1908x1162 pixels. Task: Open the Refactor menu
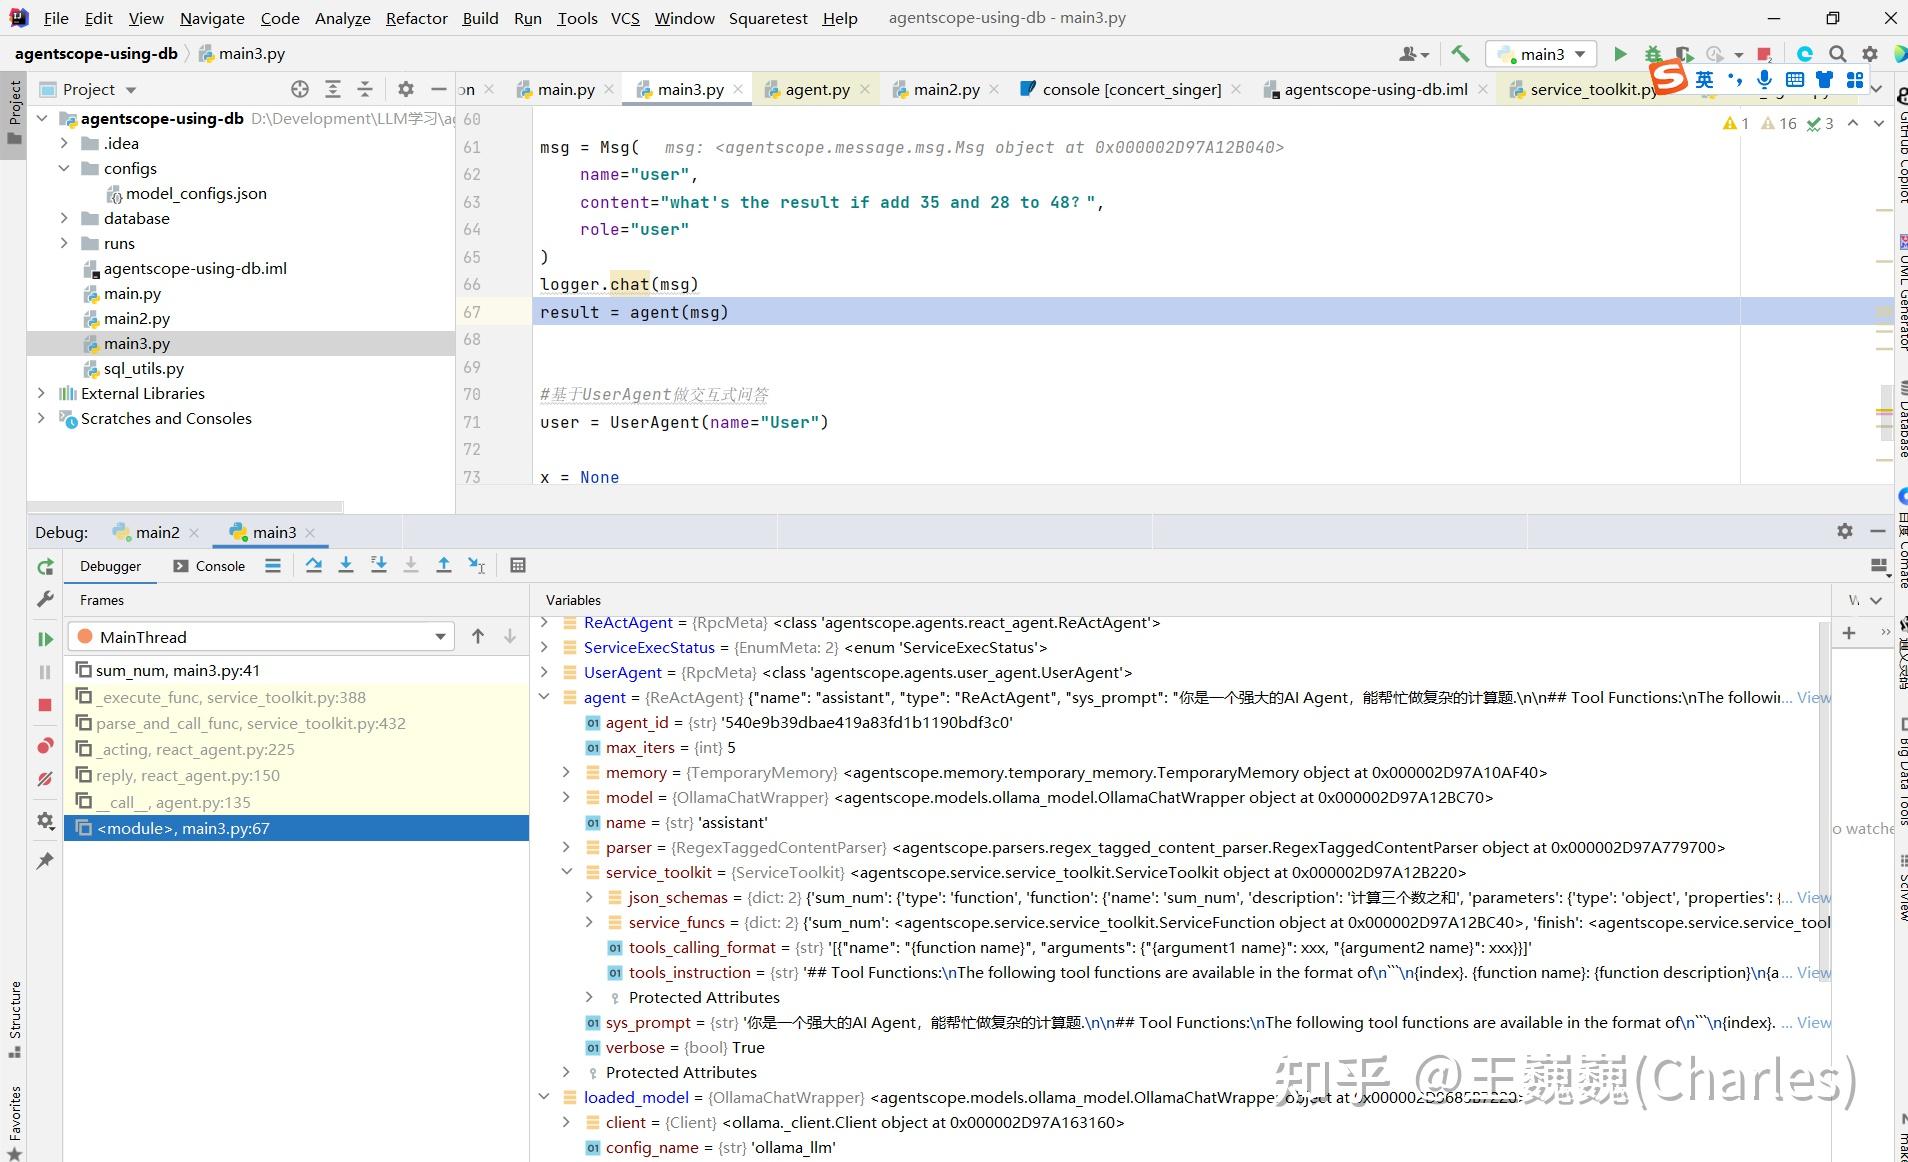pyautogui.click(x=416, y=18)
